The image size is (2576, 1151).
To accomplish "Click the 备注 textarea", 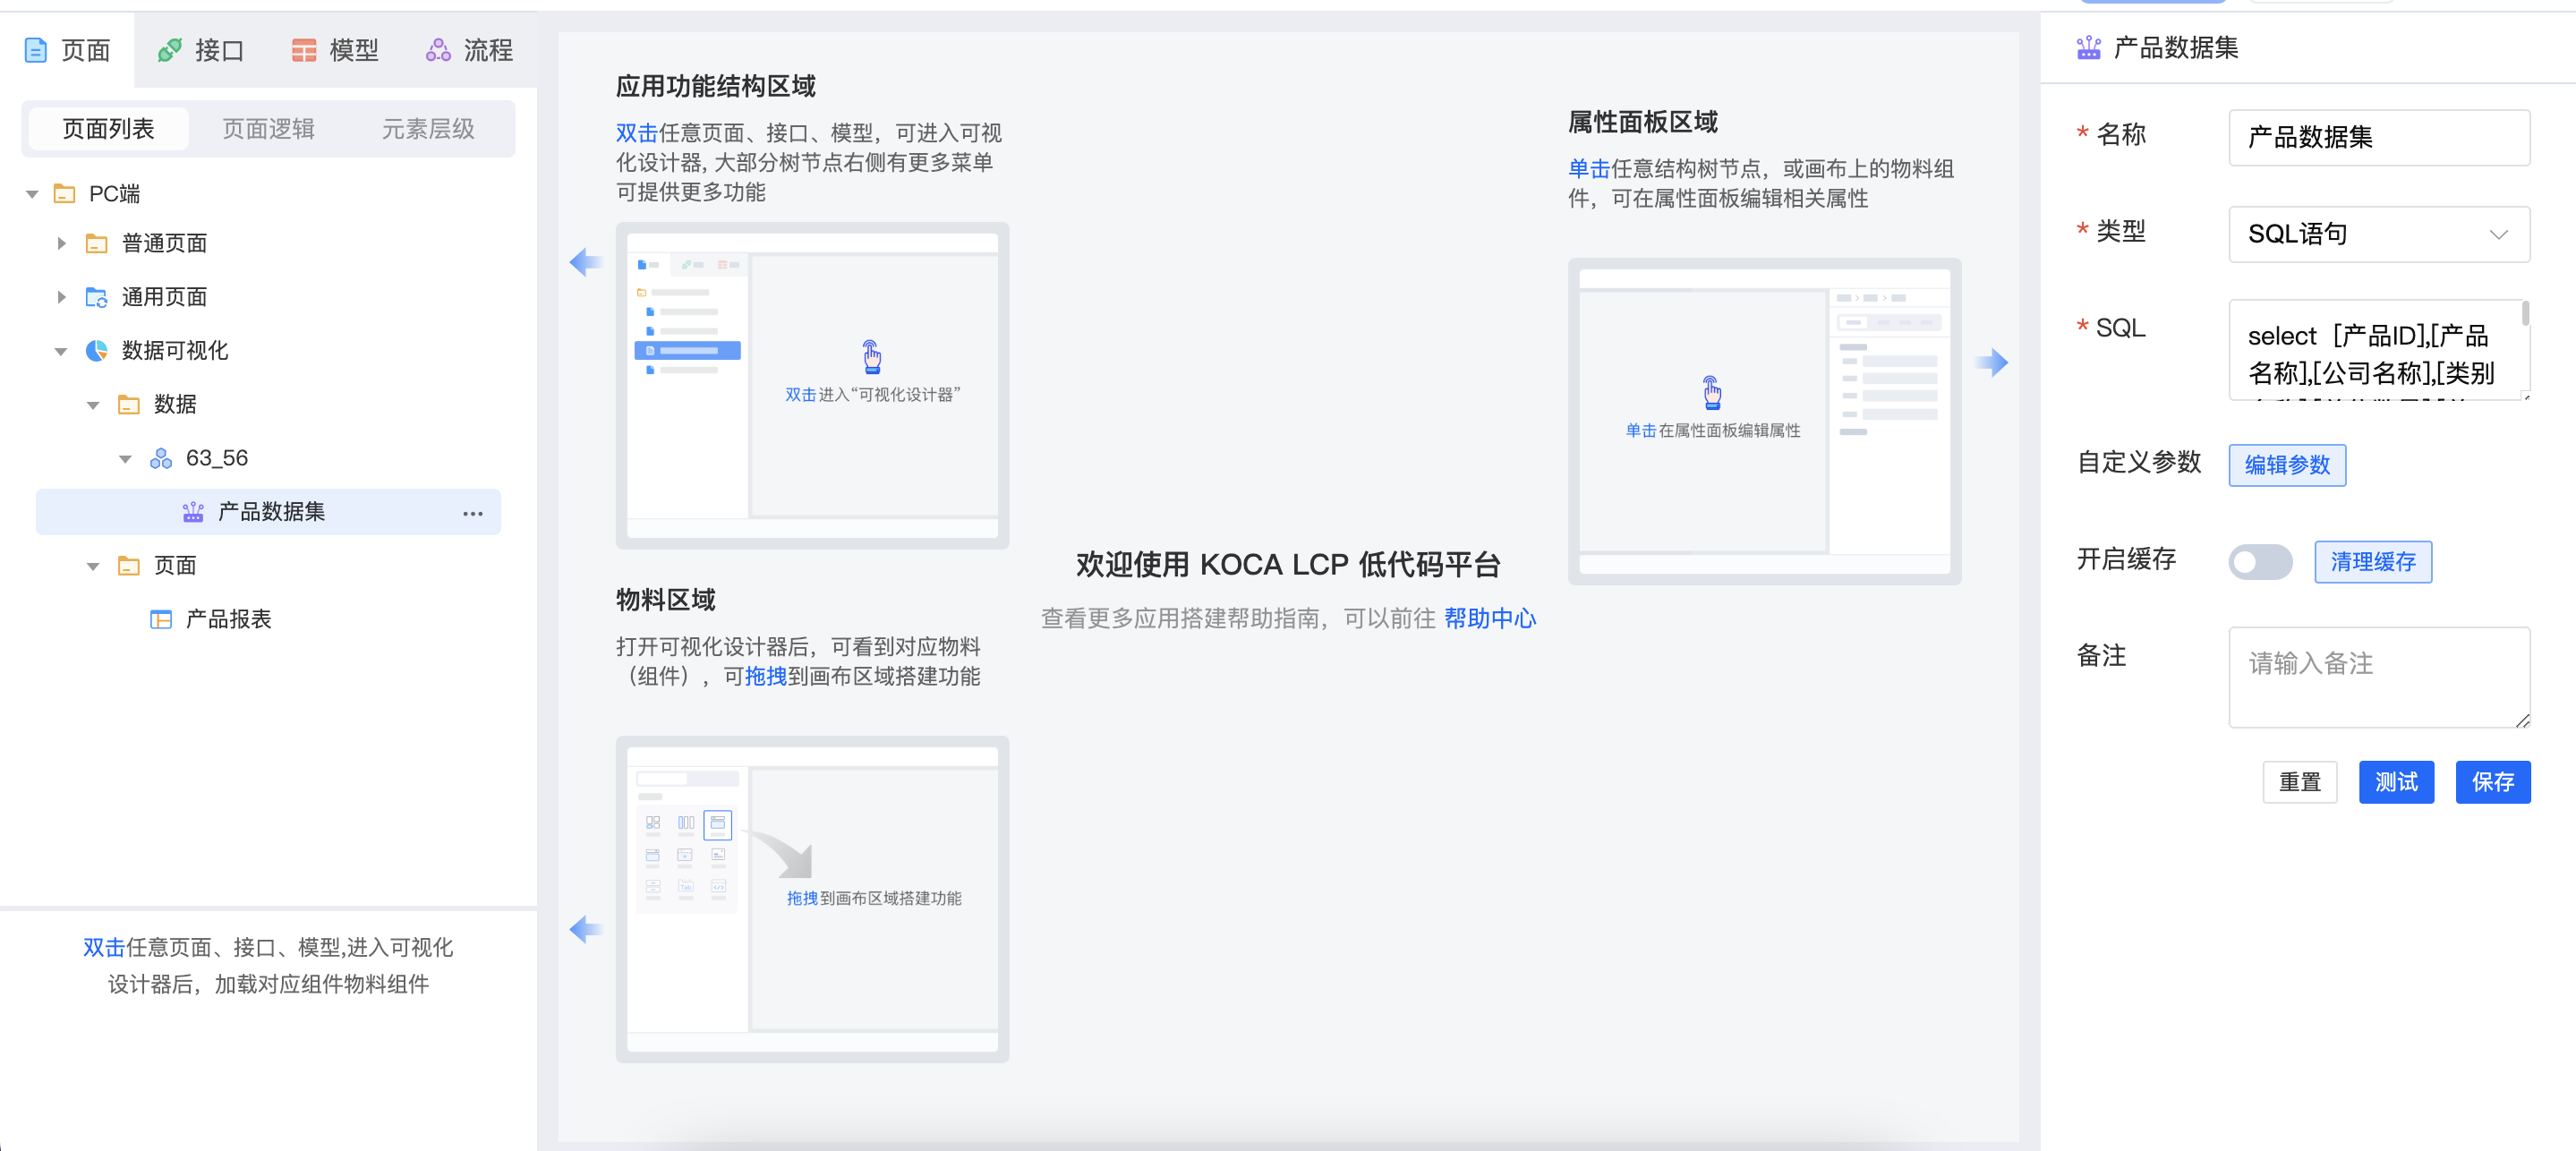I will tap(2379, 677).
